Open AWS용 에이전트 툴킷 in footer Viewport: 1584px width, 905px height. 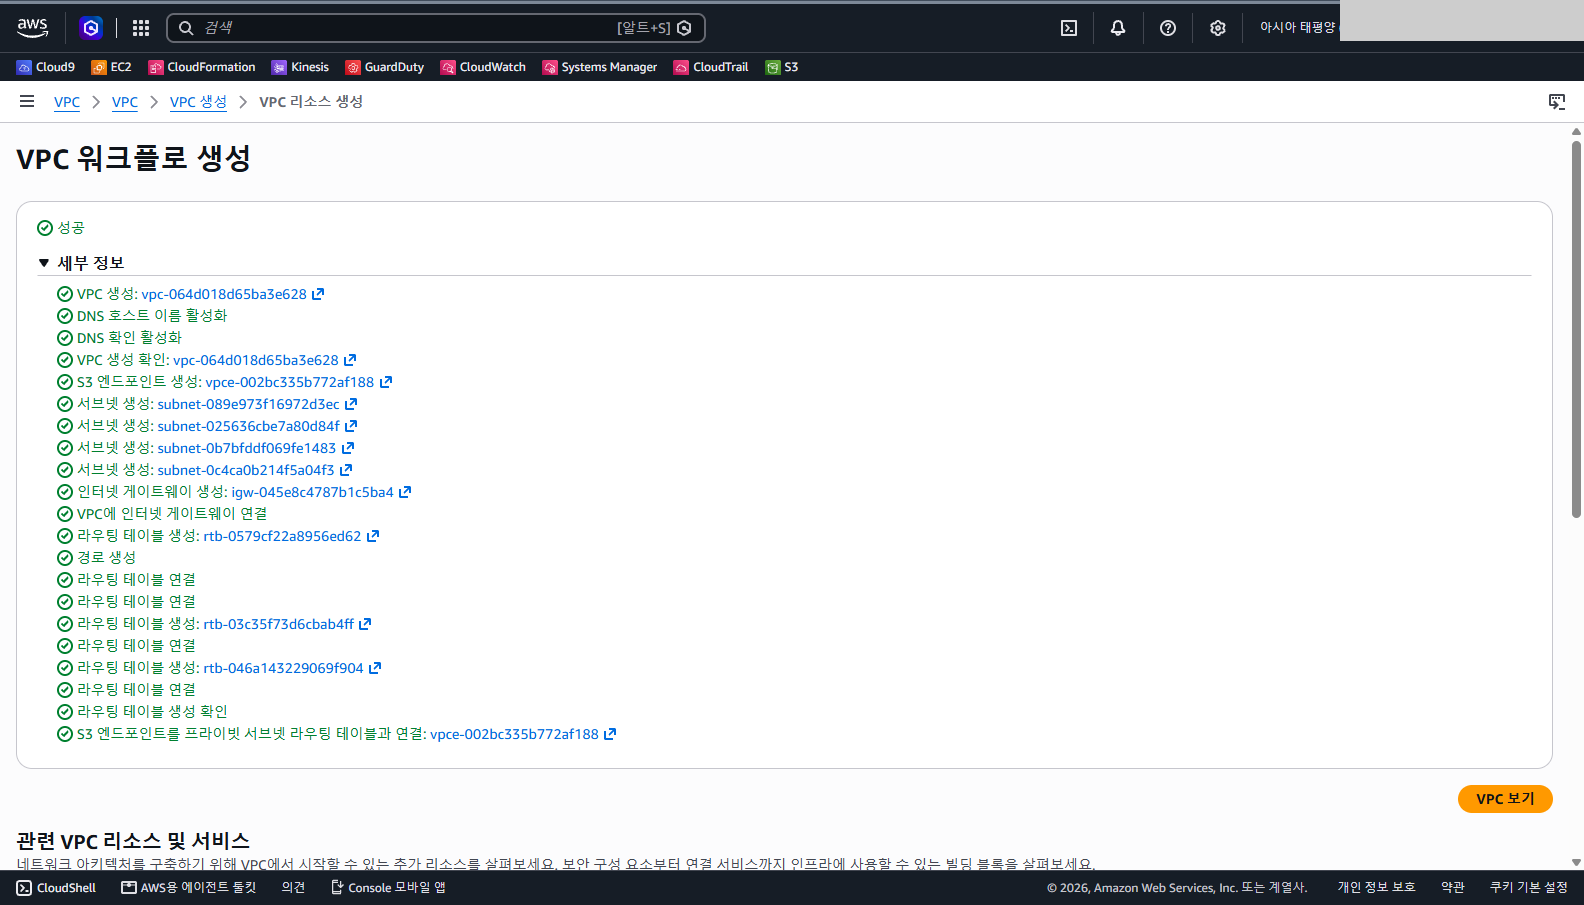[189, 888]
